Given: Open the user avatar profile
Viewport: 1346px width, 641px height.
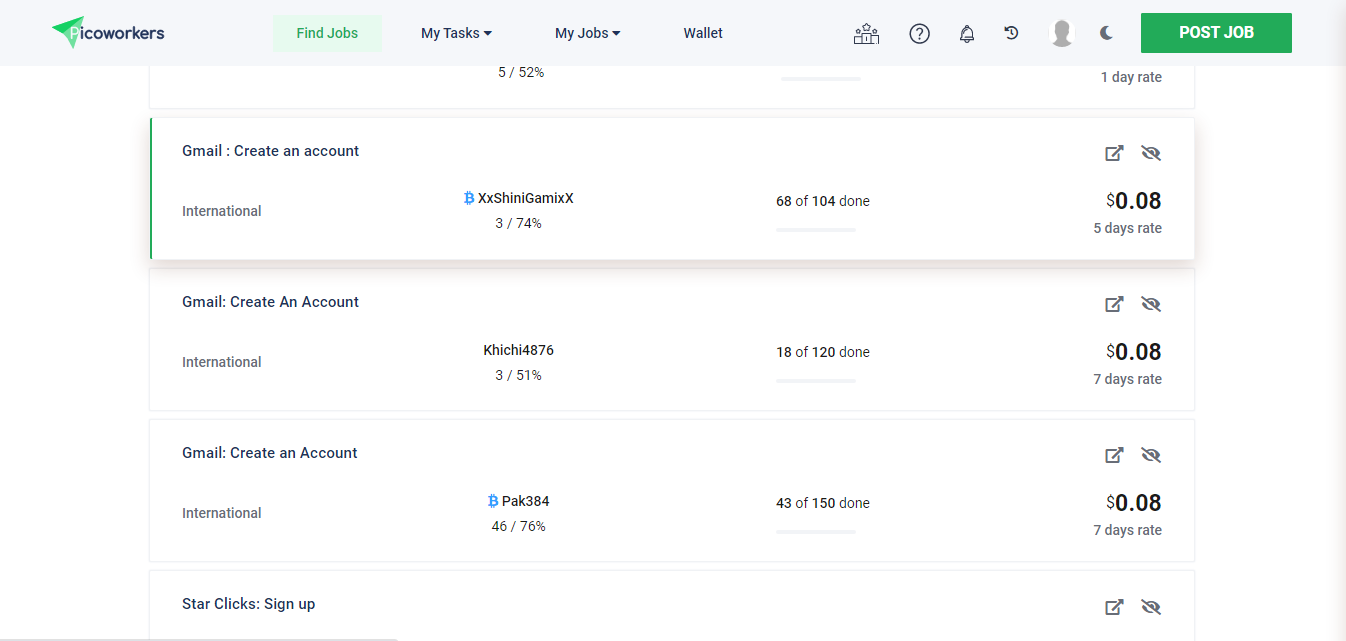Looking at the screenshot, I should [1062, 33].
